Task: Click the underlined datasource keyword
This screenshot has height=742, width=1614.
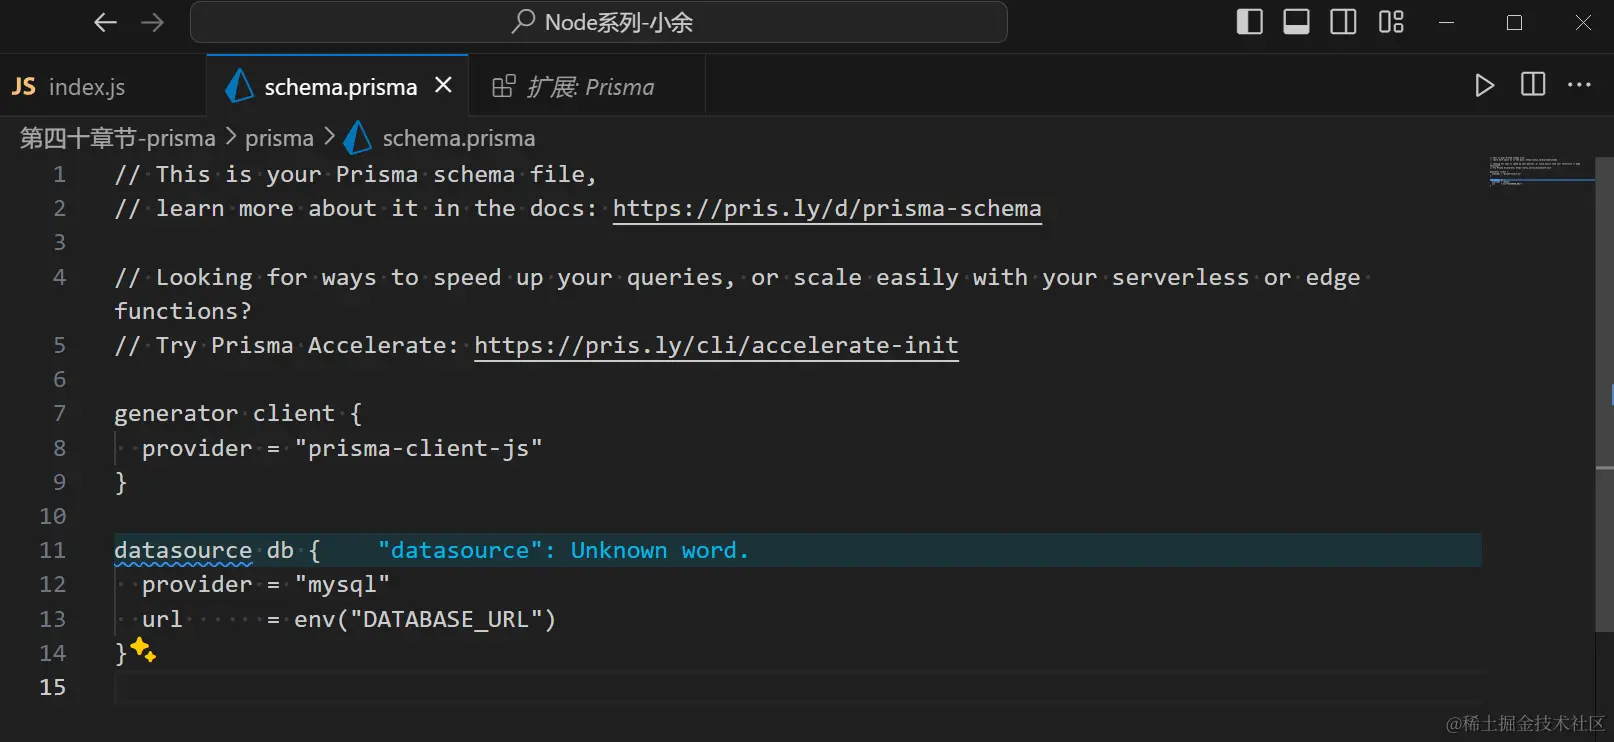Action: (x=183, y=550)
